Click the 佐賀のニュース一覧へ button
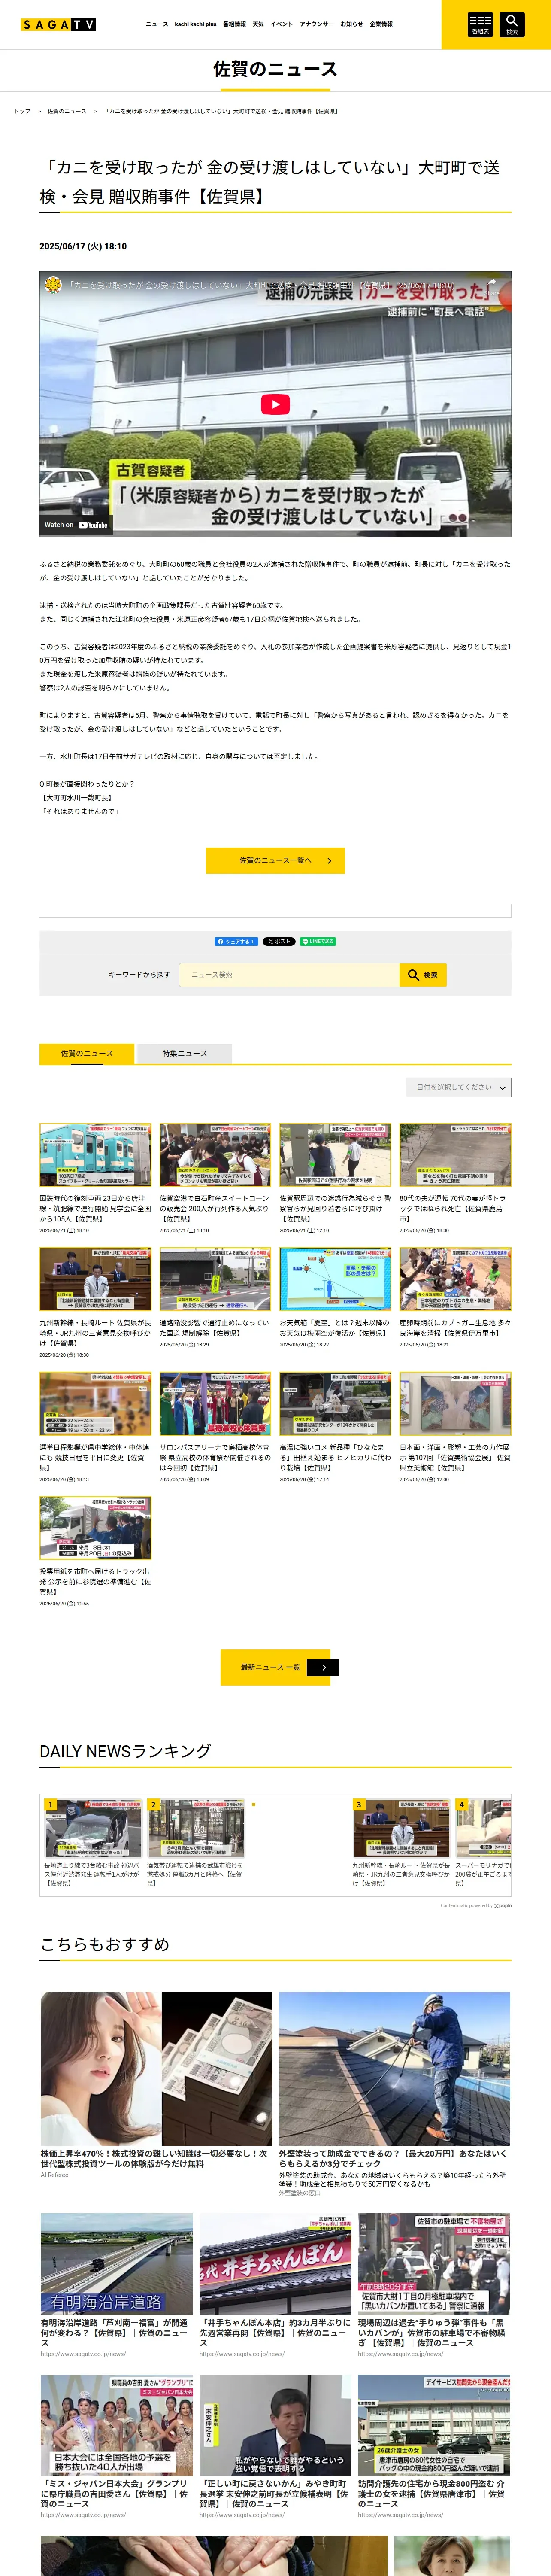Viewport: 551px width, 2576px height. [275, 860]
